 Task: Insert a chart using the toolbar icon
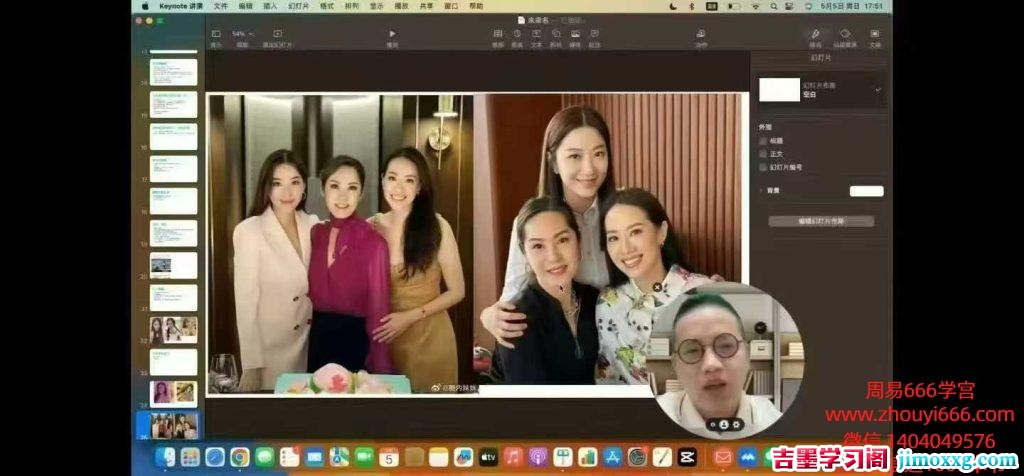pyautogui.click(x=517, y=36)
